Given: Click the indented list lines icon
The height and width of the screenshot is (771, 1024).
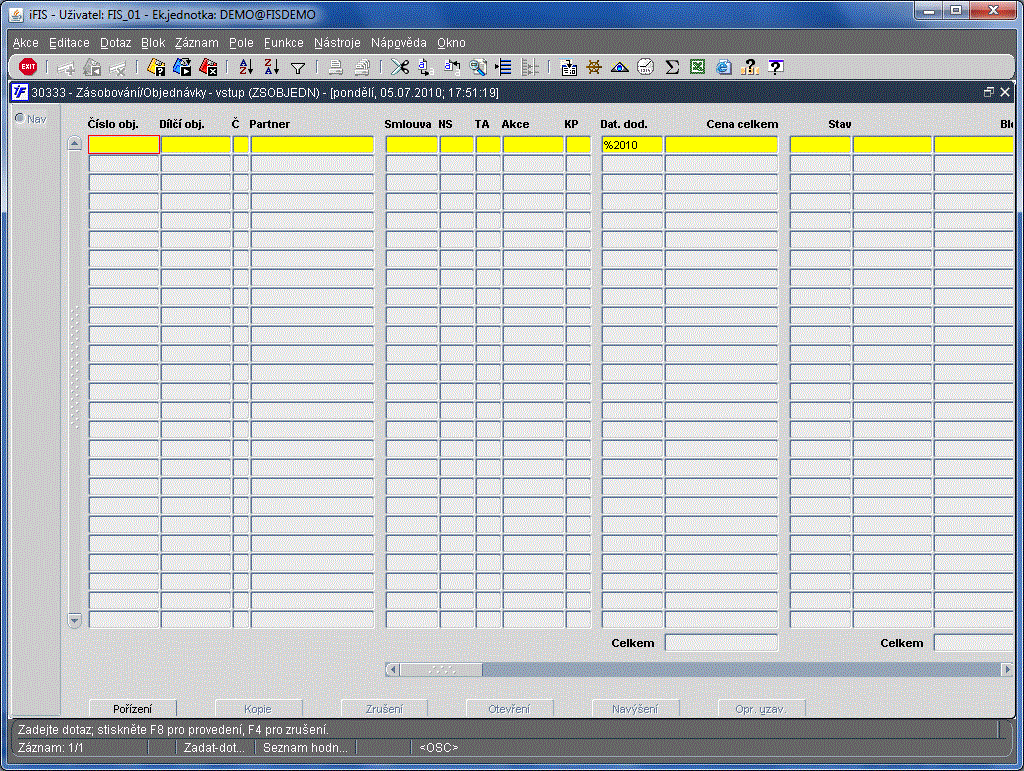Looking at the screenshot, I should coord(504,67).
